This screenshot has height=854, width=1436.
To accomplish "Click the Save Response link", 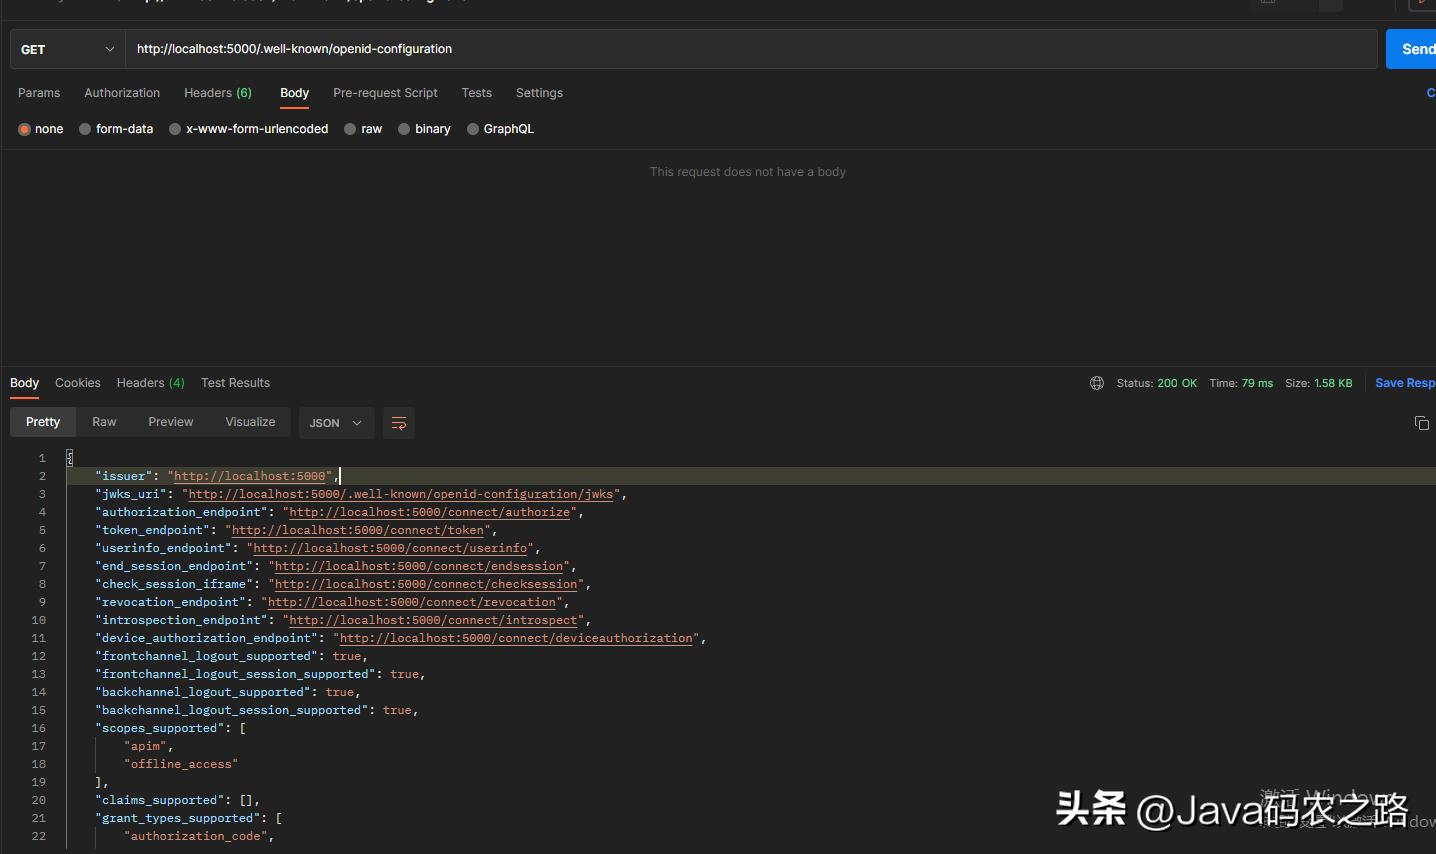I will [1404, 383].
